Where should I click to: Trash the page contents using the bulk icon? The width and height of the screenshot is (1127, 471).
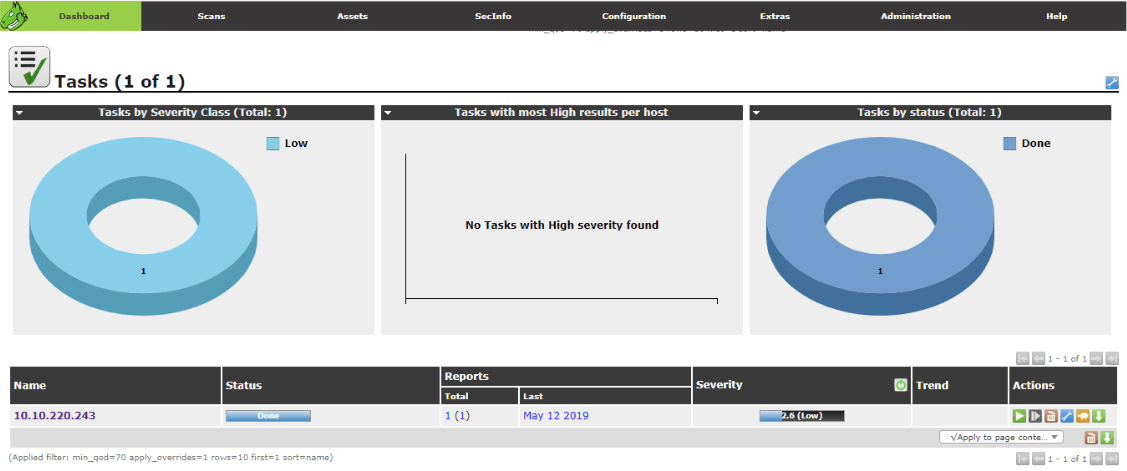point(1092,437)
